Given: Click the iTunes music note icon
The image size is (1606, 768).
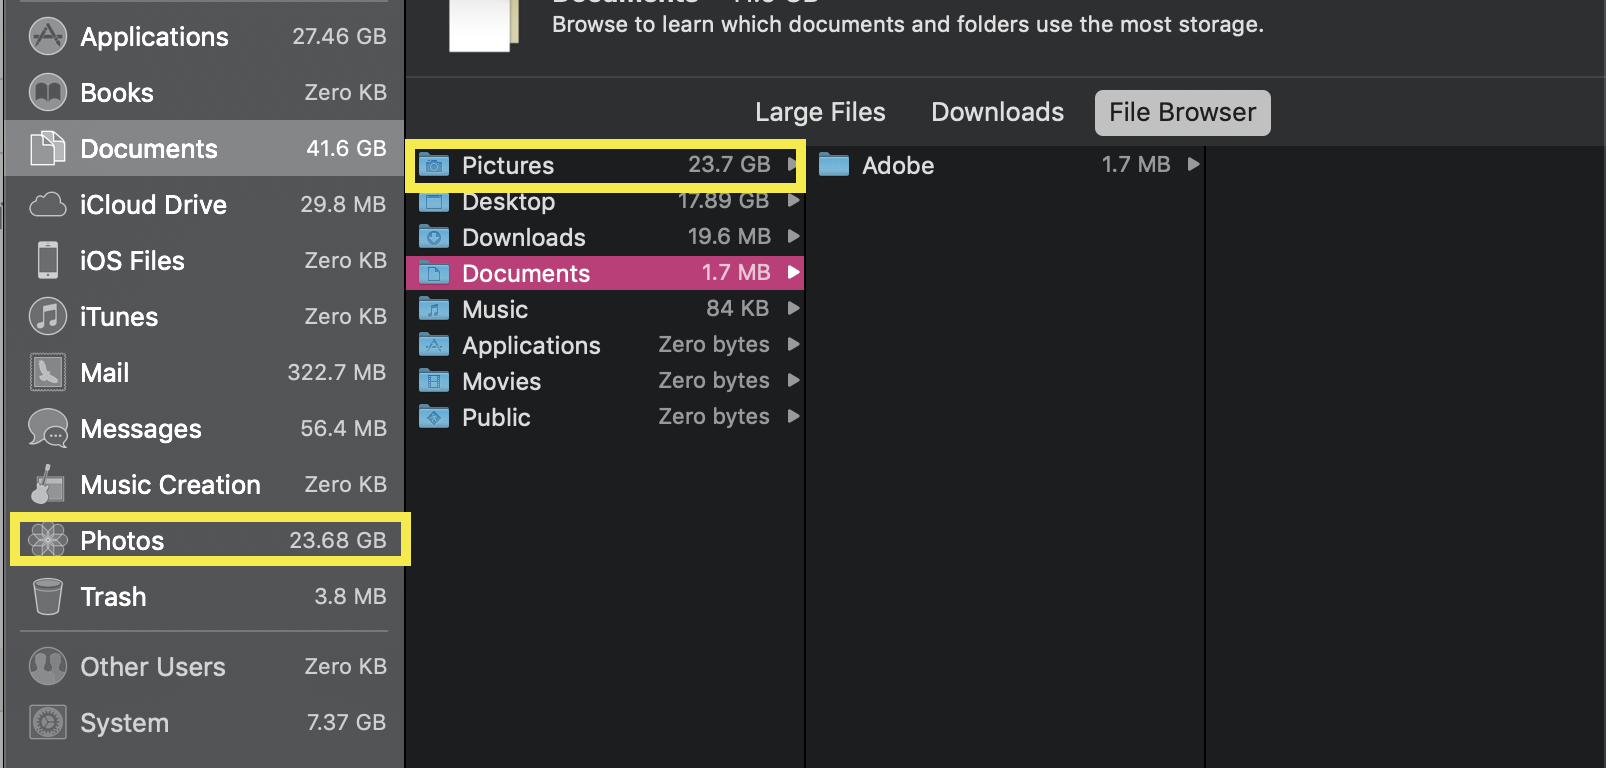Looking at the screenshot, I should coord(48,317).
